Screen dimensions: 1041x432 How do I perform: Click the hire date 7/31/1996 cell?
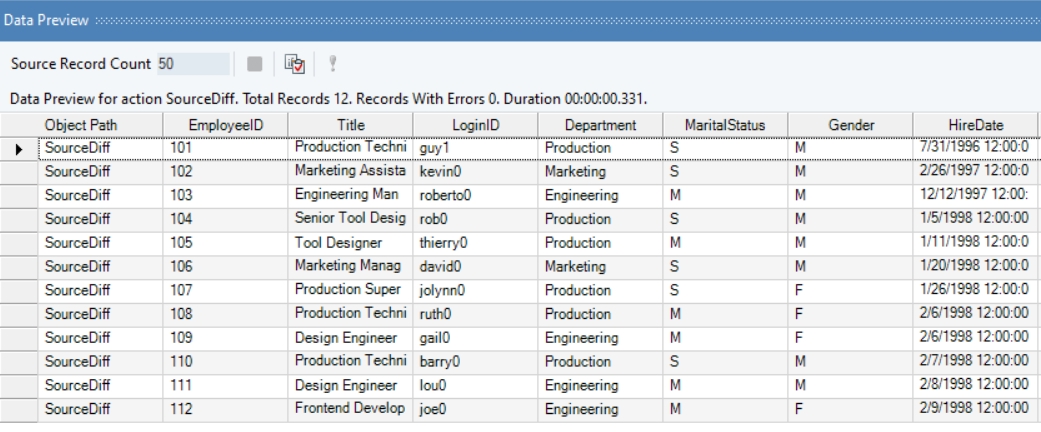976,148
